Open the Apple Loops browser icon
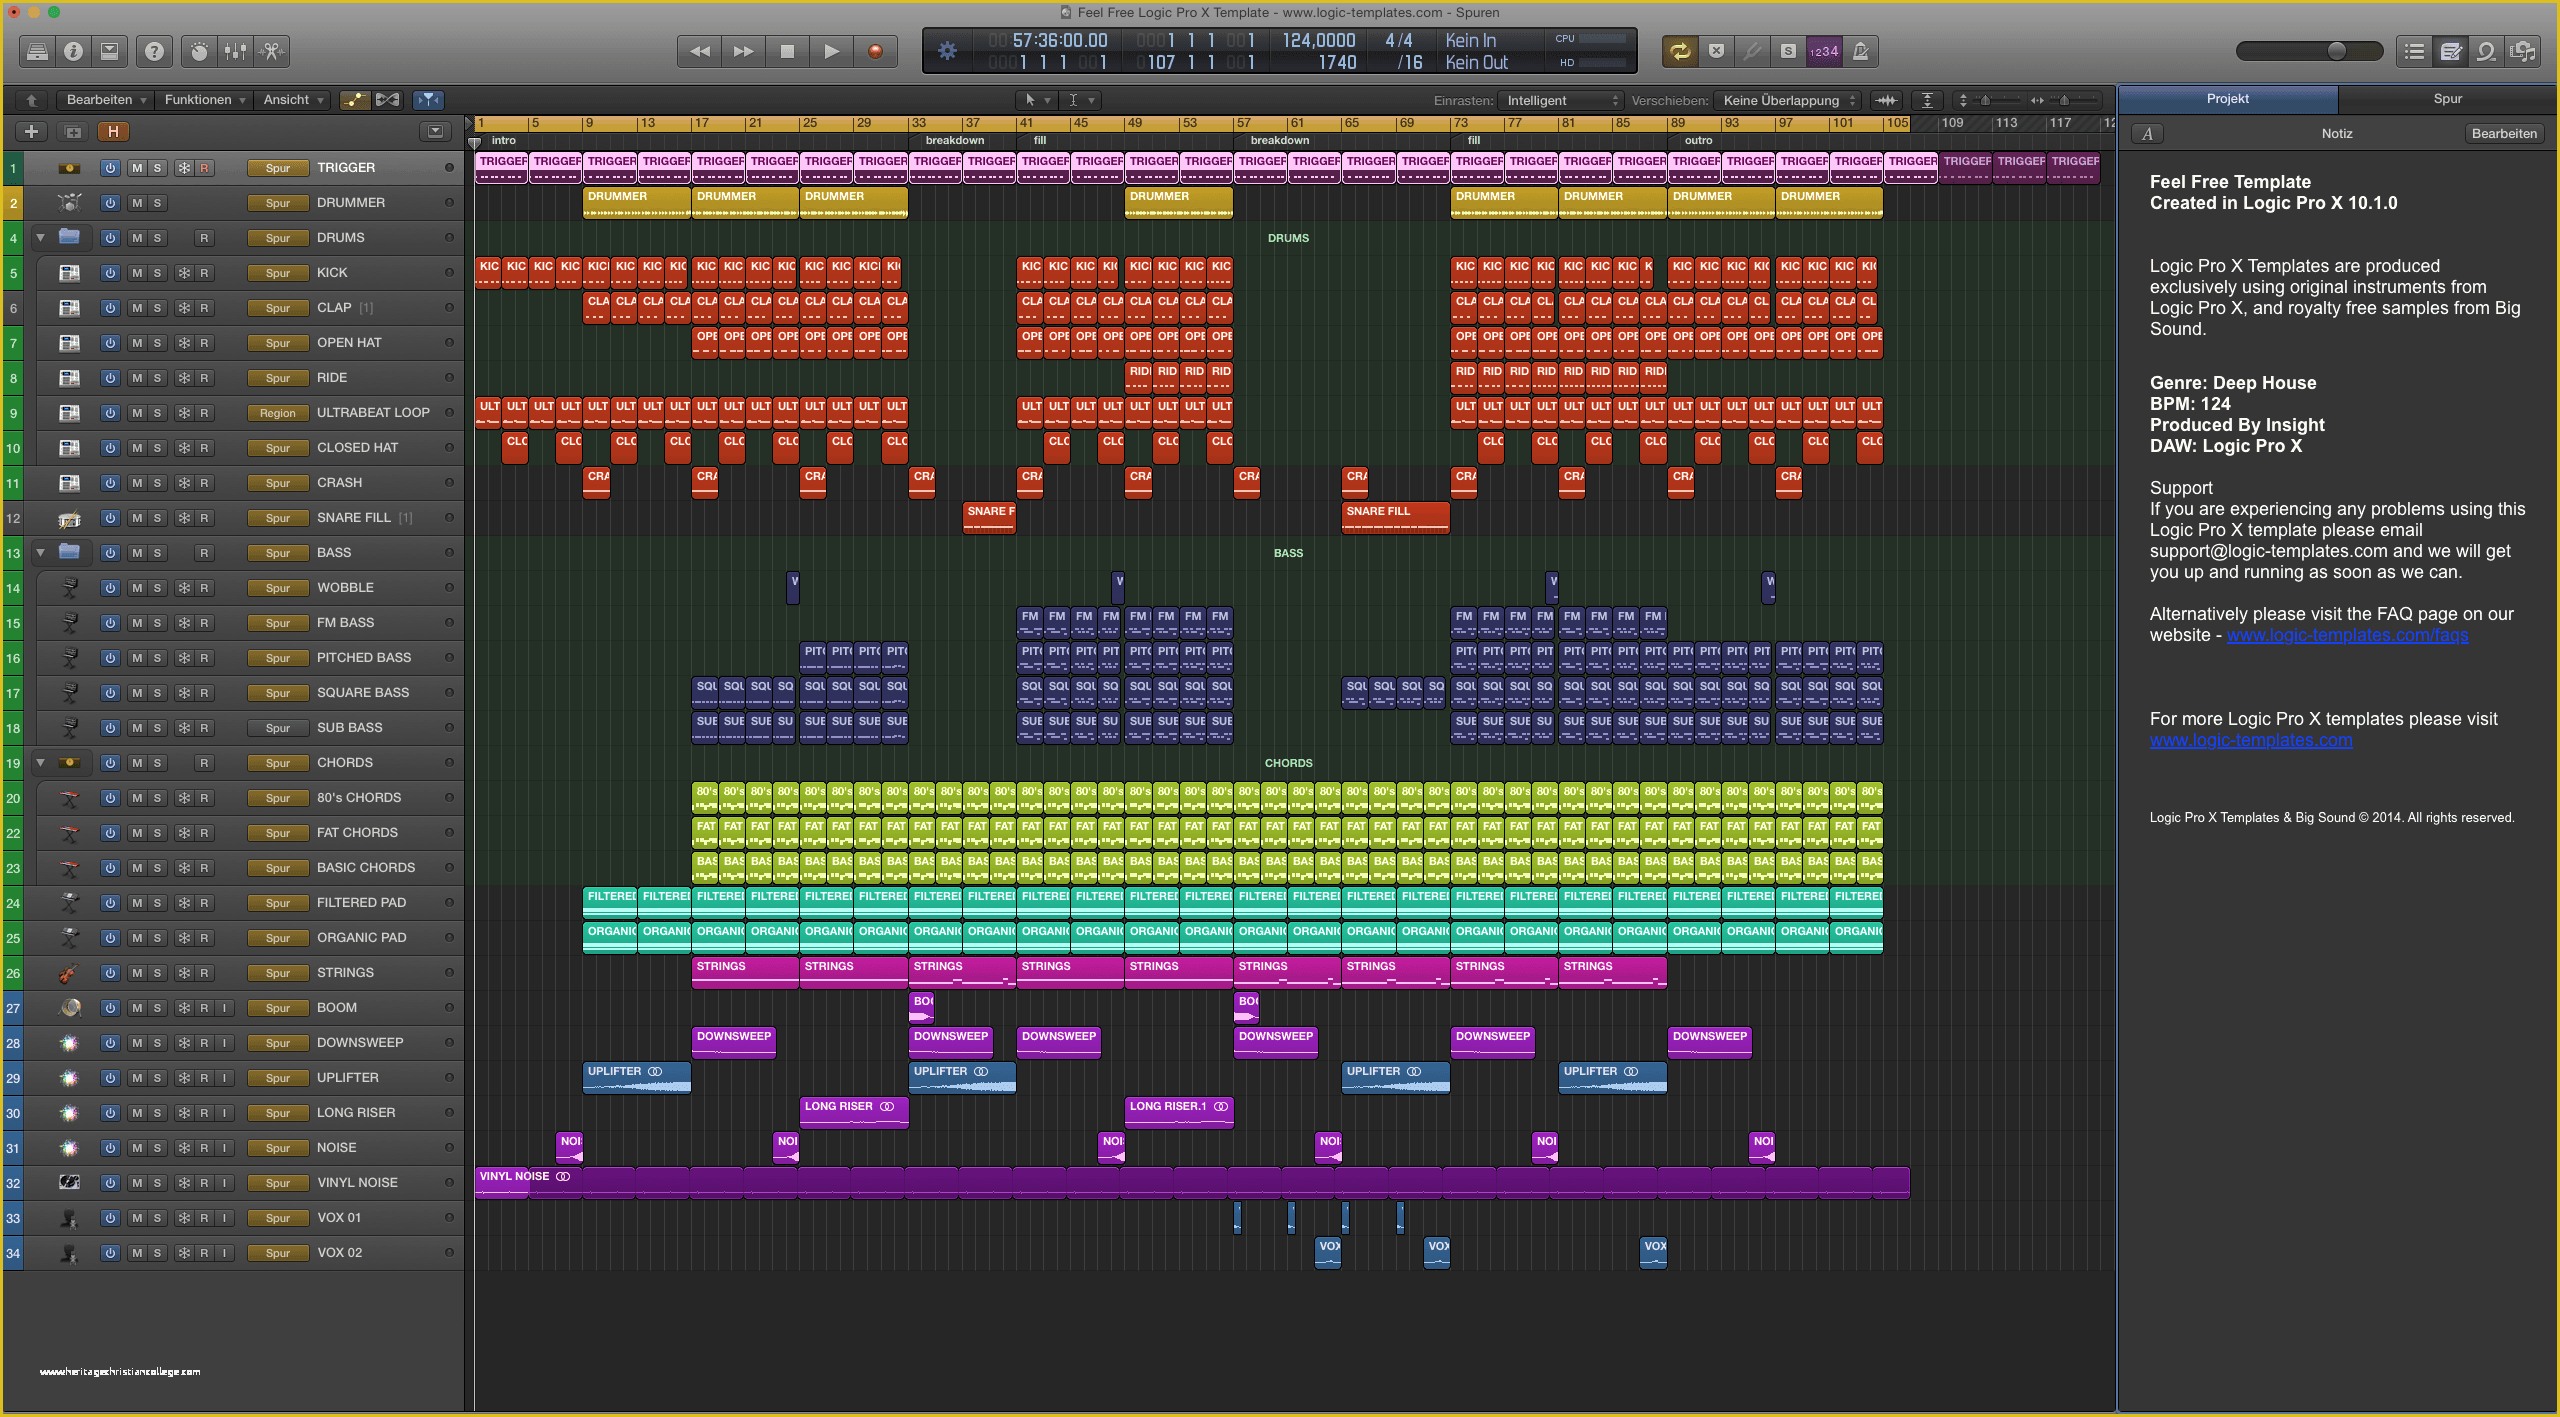The width and height of the screenshot is (2560, 1417). (x=2487, y=51)
